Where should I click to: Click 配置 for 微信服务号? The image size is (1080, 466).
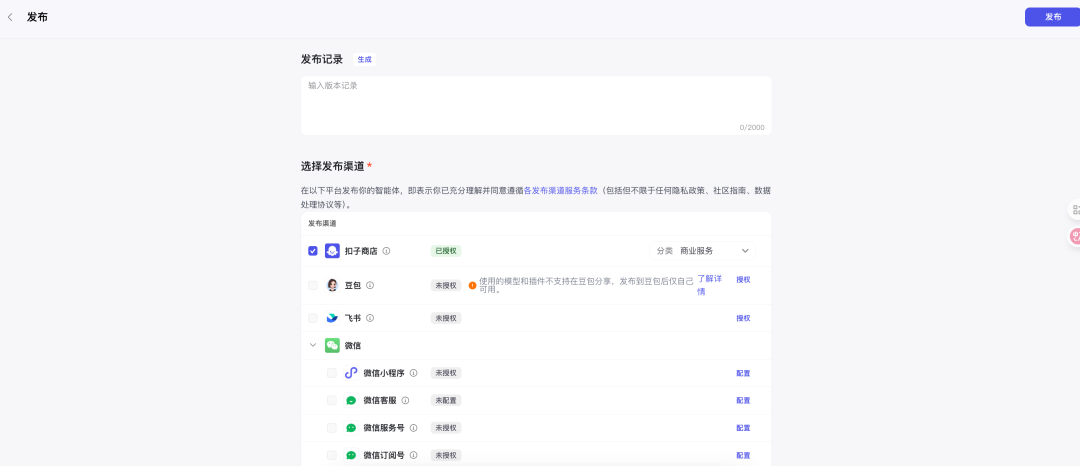tap(743, 427)
